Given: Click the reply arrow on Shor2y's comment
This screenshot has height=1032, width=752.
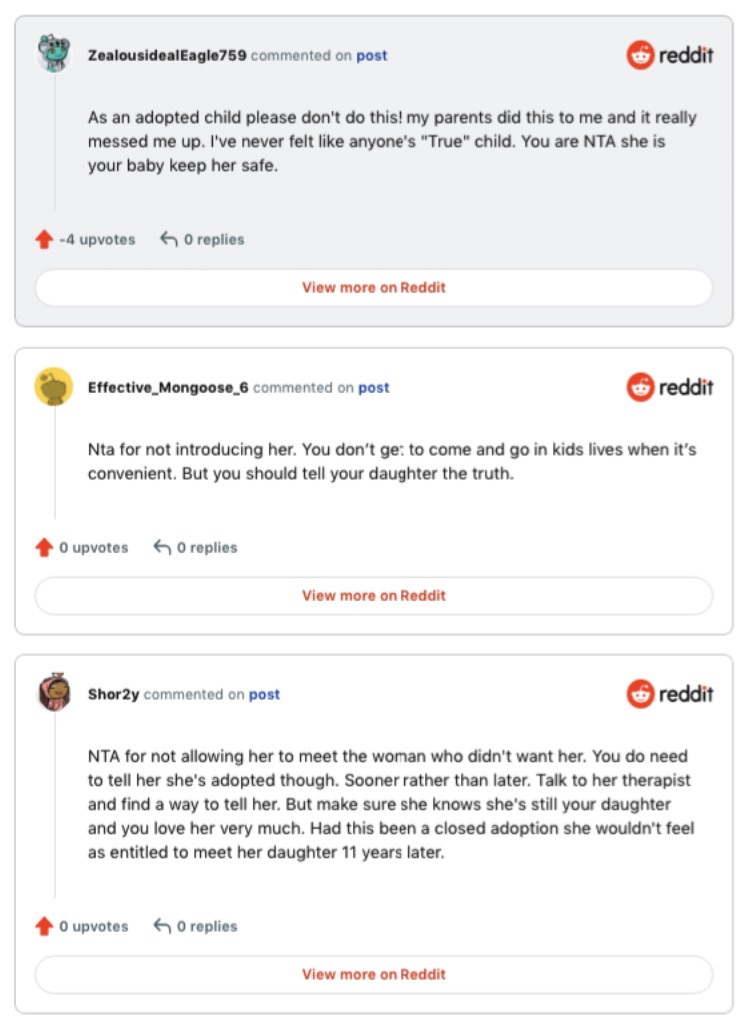Looking at the screenshot, I should [162, 927].
